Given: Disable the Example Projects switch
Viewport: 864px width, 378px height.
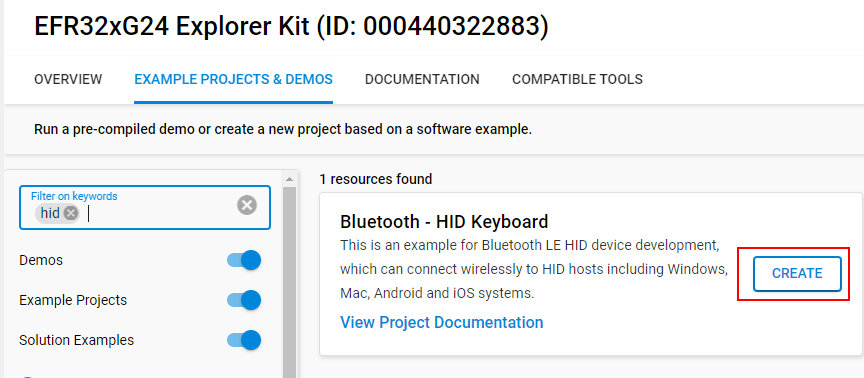Looking at the screenshot, I should [244, 300].
